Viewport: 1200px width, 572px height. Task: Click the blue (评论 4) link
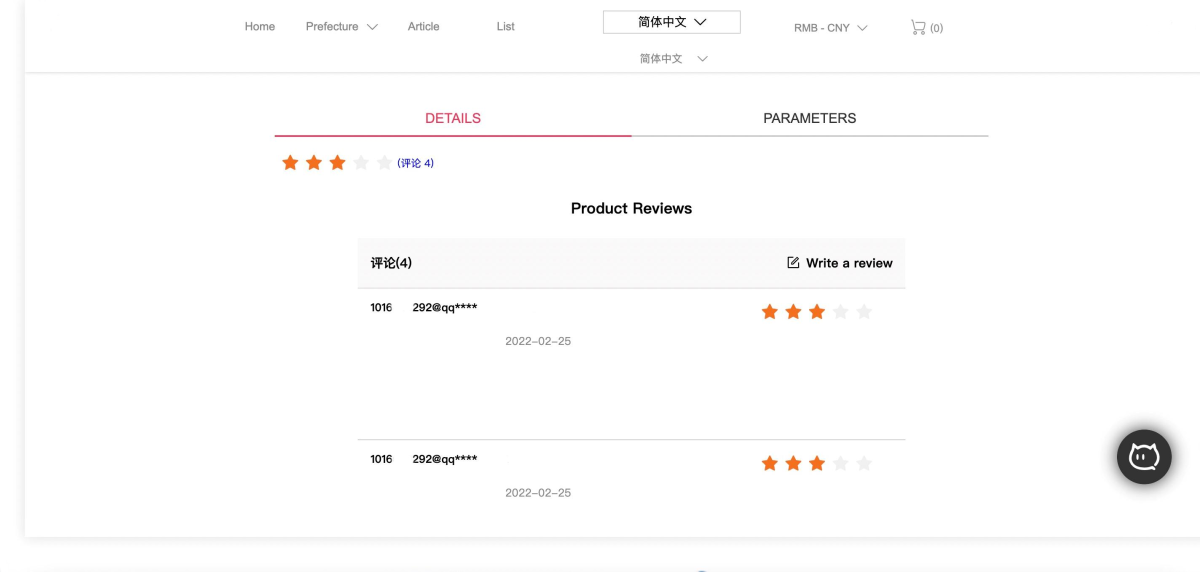coord(416,163)
